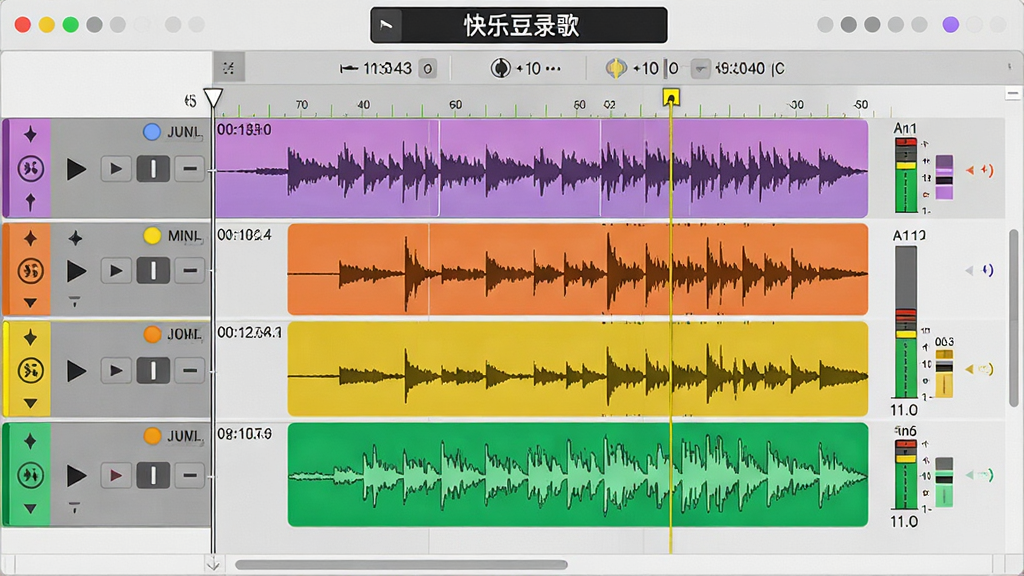Click the square tool icon left of the toolbar
The image size is (1024, 576).
point(229,67)
